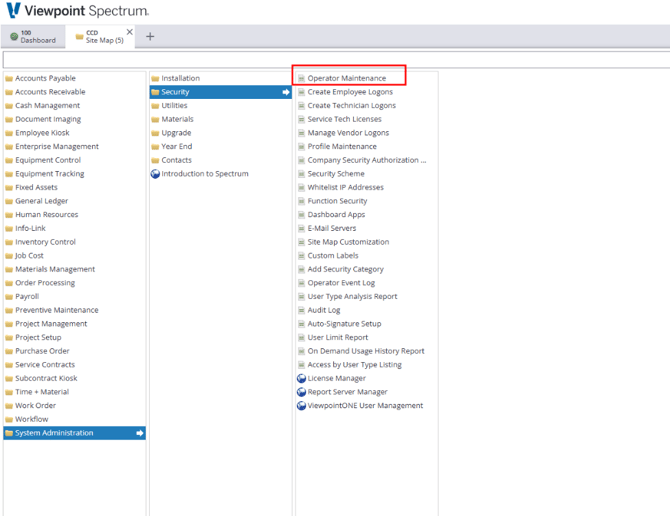Open the Accounts Receivable module
670x516 pixels.
click(50, 92)
